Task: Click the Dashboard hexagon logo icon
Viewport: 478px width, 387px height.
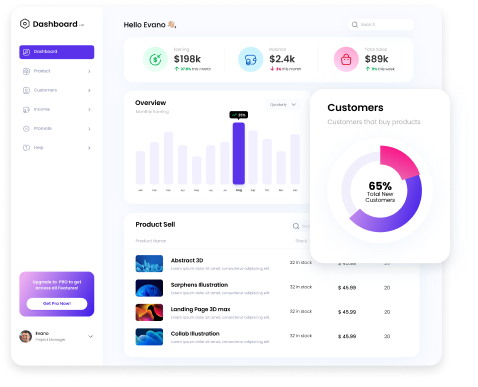Action: click(25, 24)
